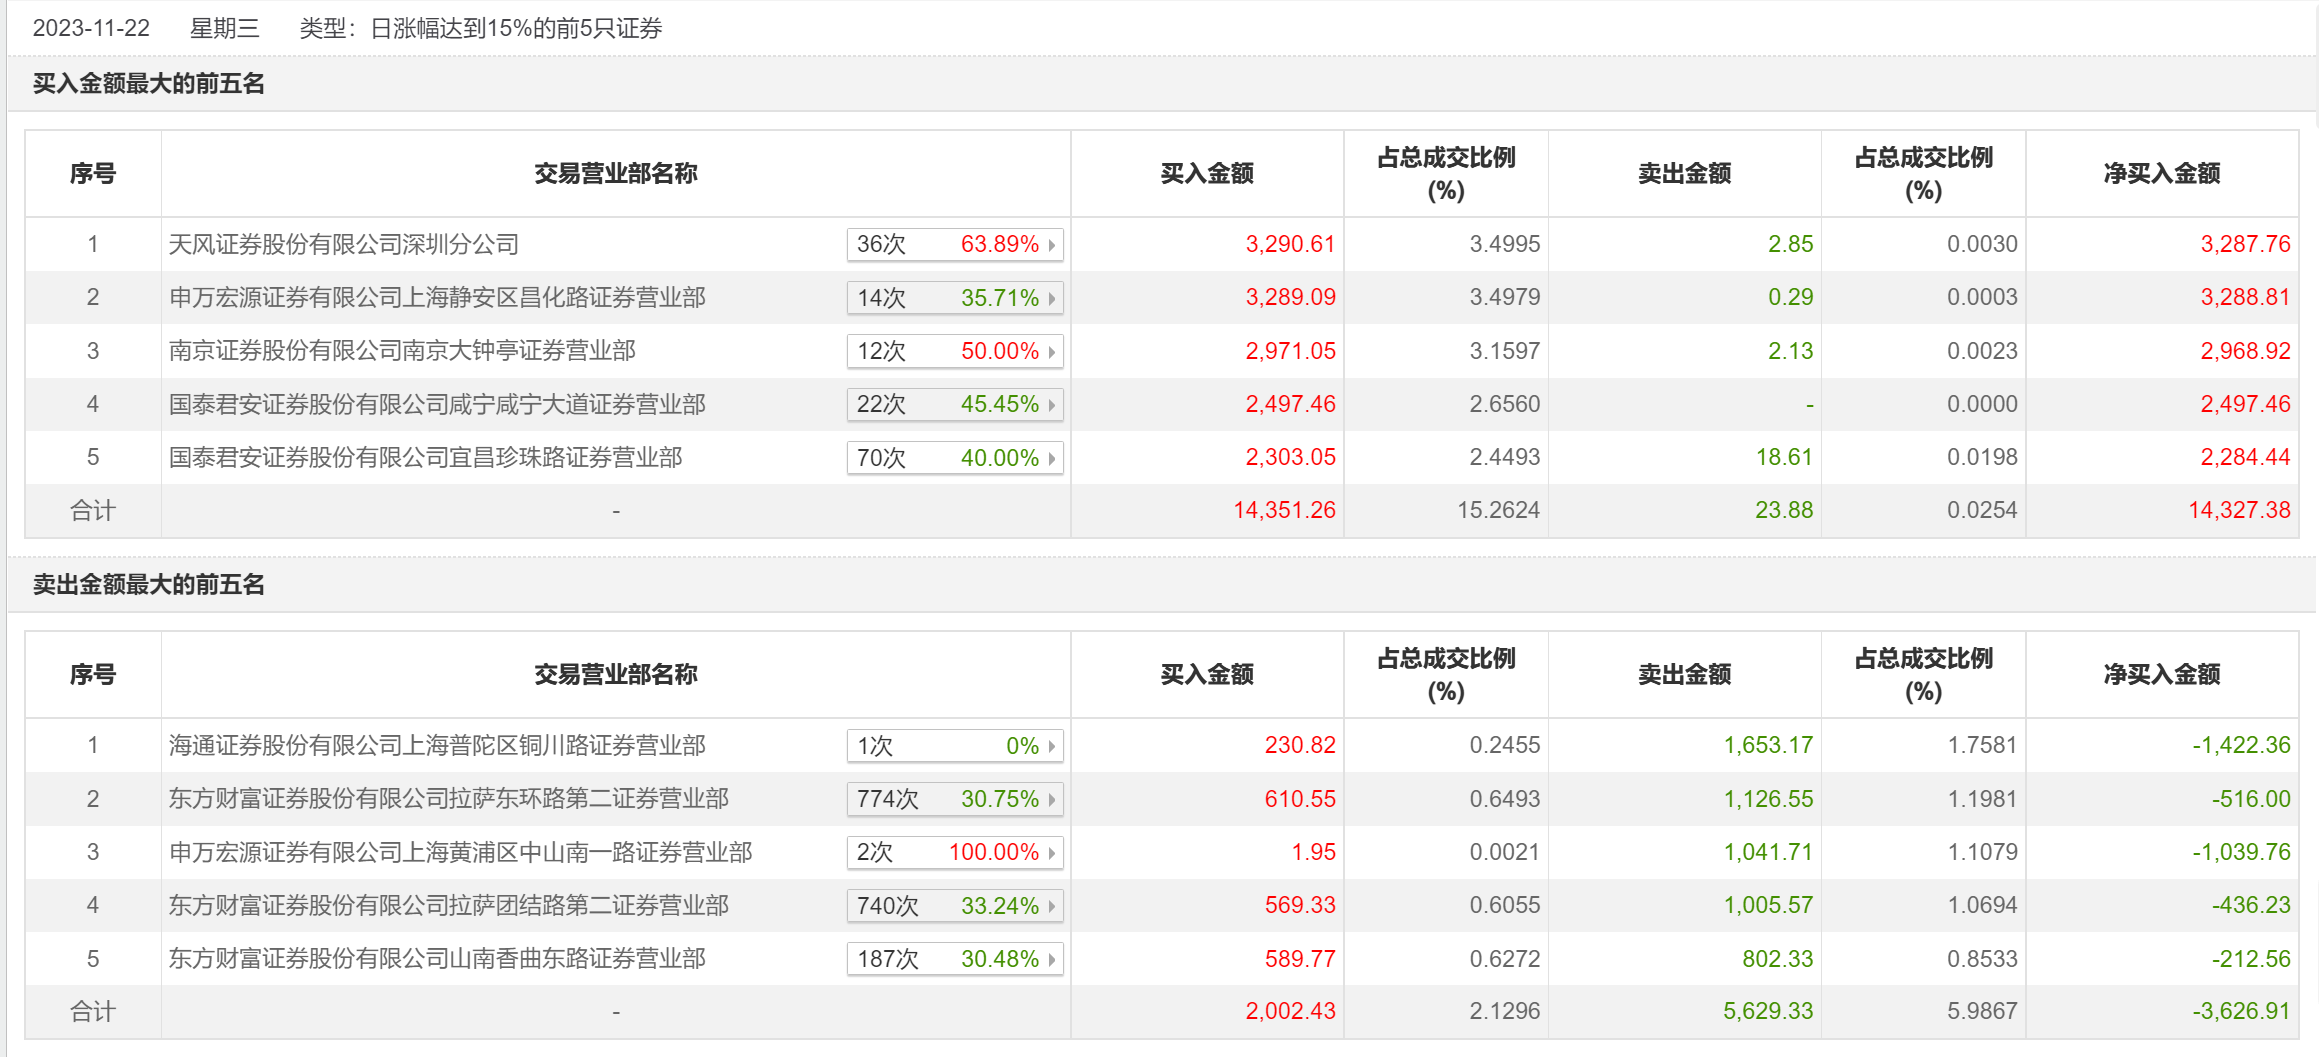Click 国泰君安宜昌珍珠路证券营业部 link

(425, 457)
